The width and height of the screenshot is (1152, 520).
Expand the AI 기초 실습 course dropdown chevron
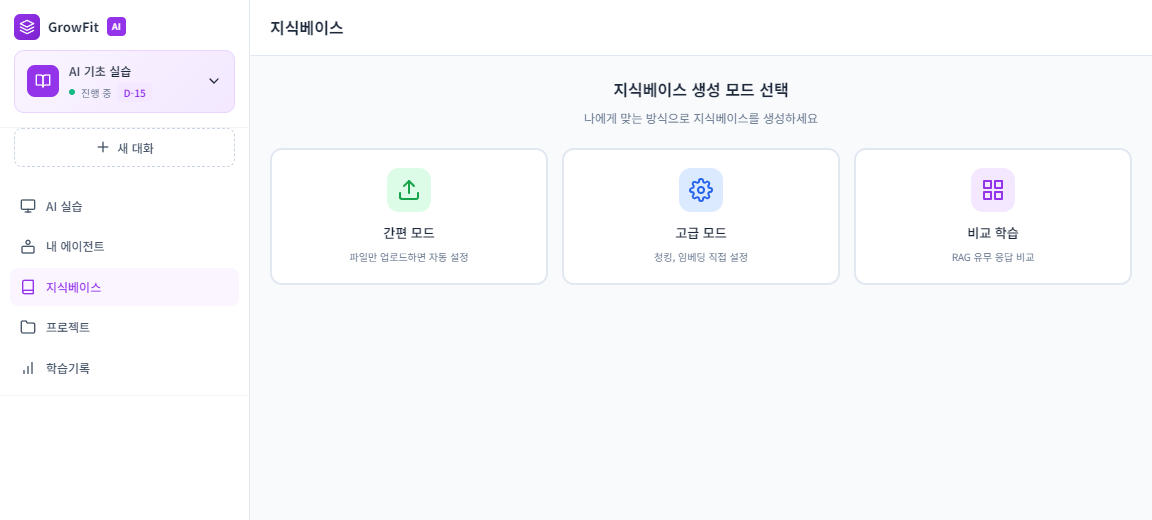click(x=213, y=81)
